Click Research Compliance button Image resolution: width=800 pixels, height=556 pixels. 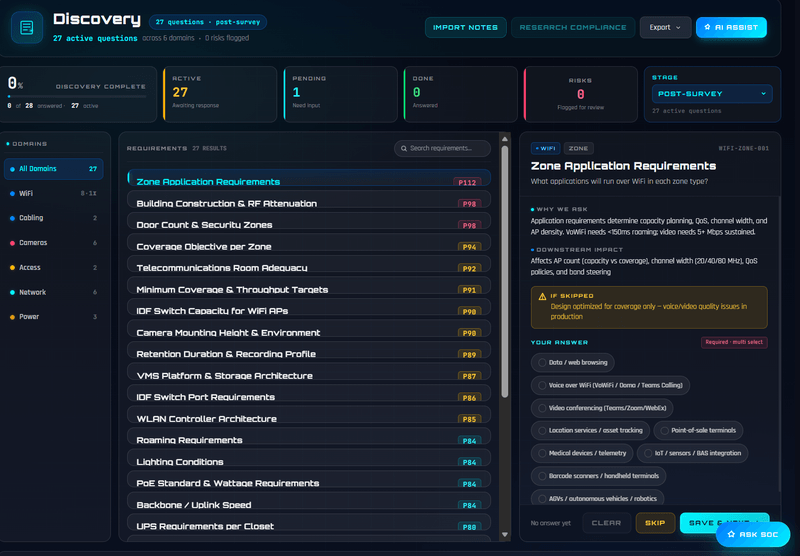tap(572, 28)
